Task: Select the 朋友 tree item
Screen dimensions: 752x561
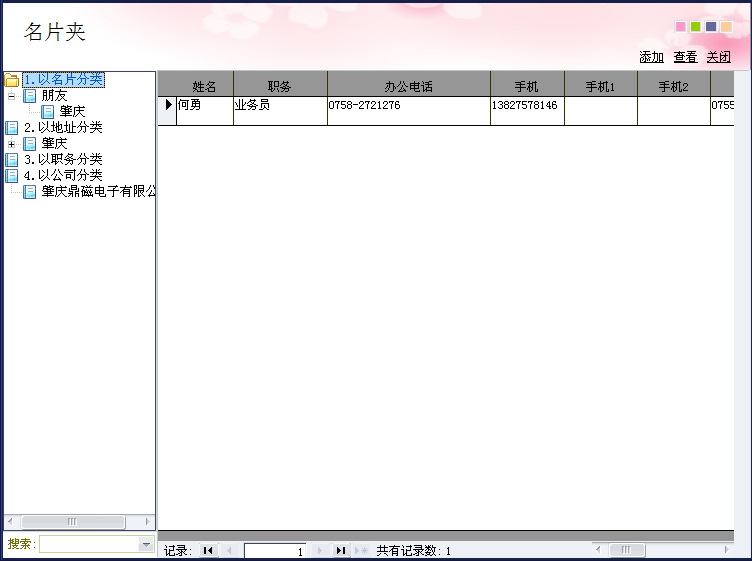Action: click(x=54, y=96)
